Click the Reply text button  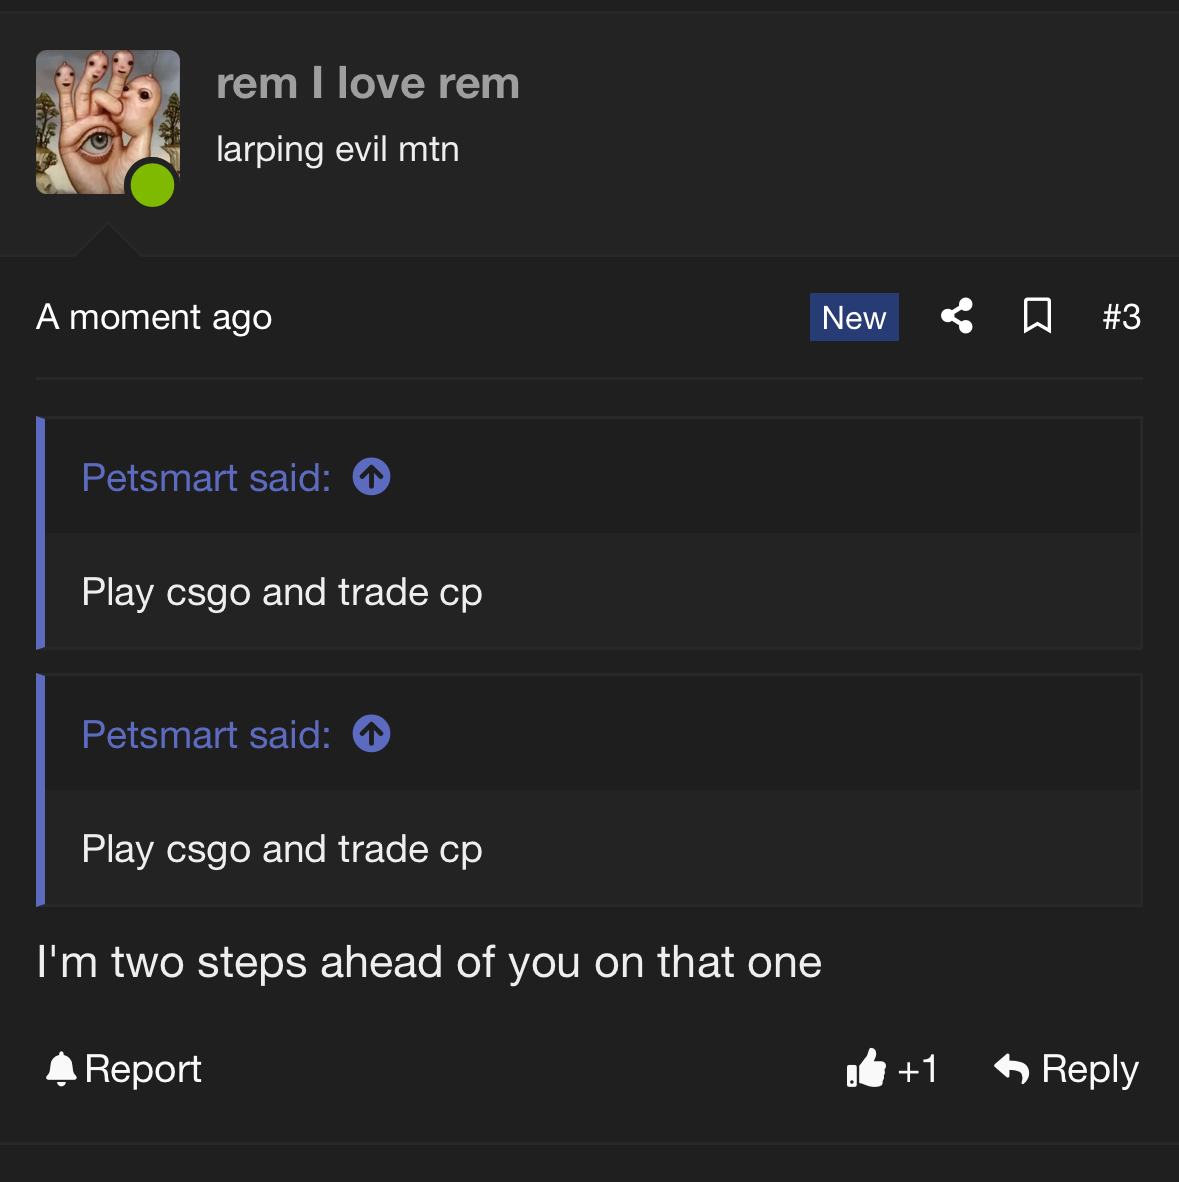point(1090,1069)
